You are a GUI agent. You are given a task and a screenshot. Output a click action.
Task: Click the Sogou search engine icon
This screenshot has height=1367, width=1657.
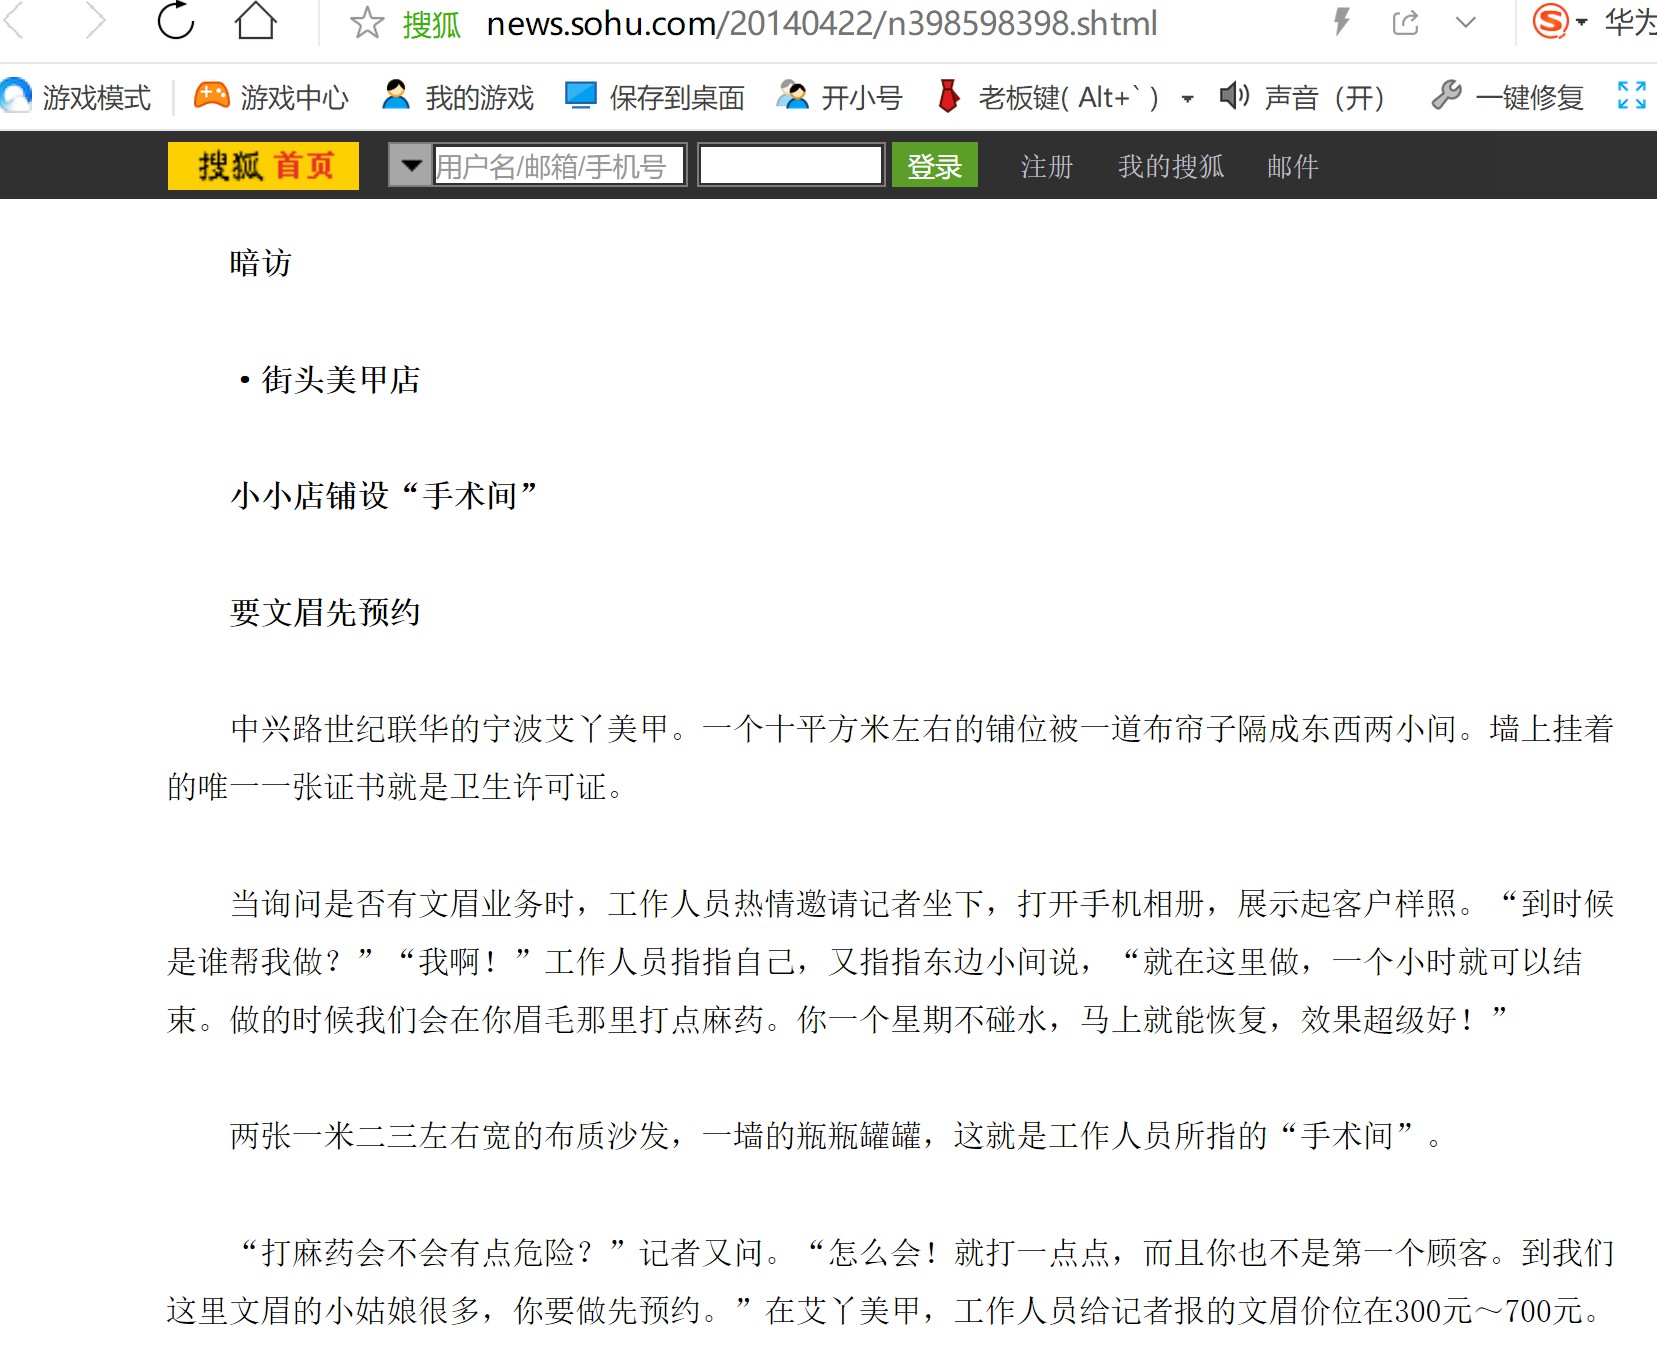click(x=1551, y=21)
